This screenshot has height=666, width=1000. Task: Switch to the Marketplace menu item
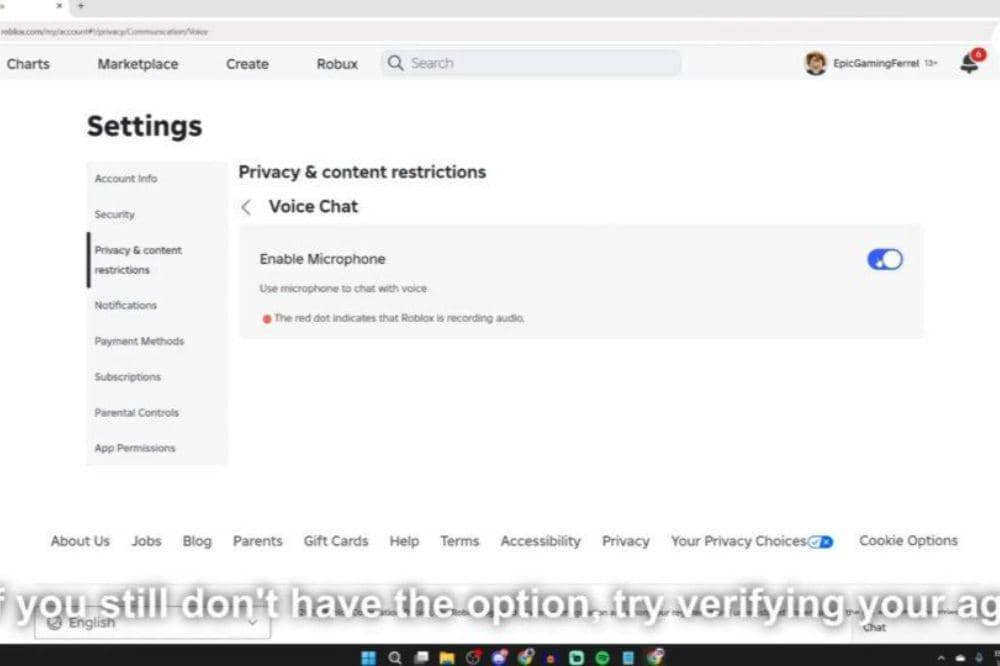pos(137,63)
